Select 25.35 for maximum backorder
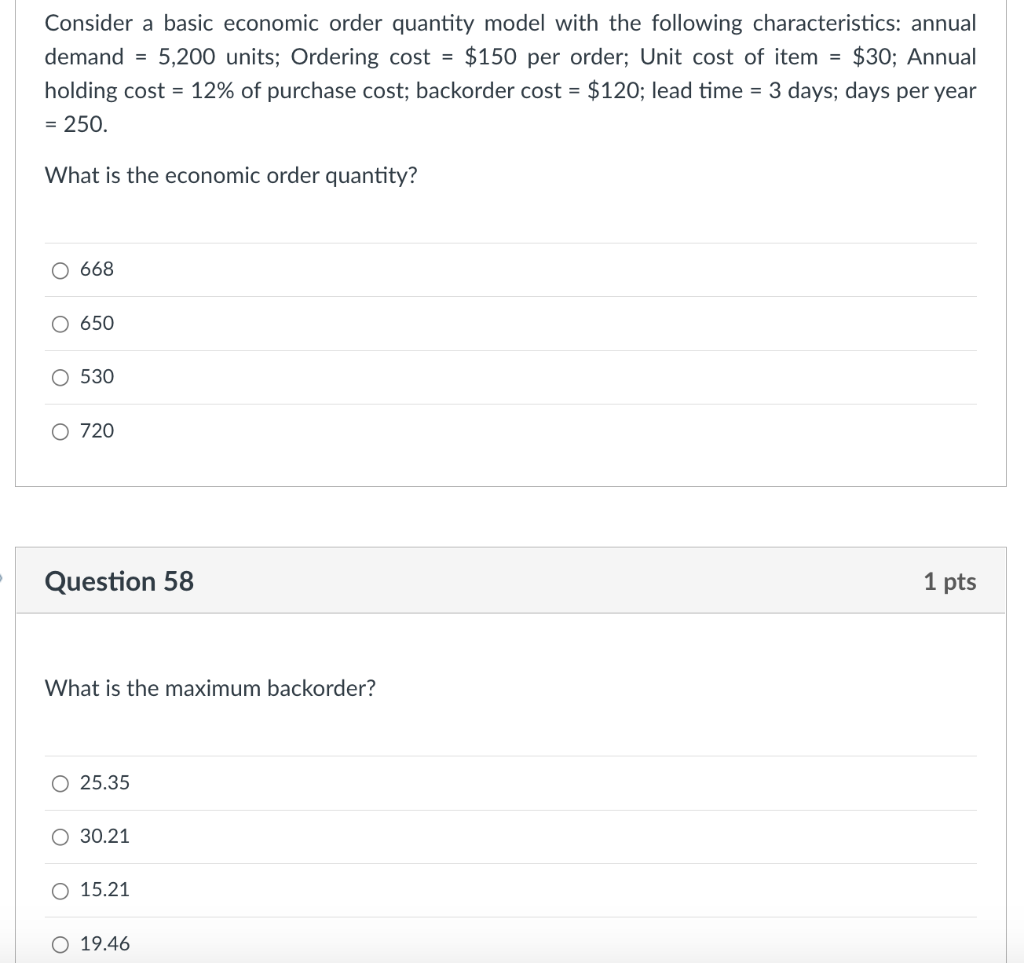The width and height of the screenshot is (1024, 963). pyautogui.click(x=60, y=783)
